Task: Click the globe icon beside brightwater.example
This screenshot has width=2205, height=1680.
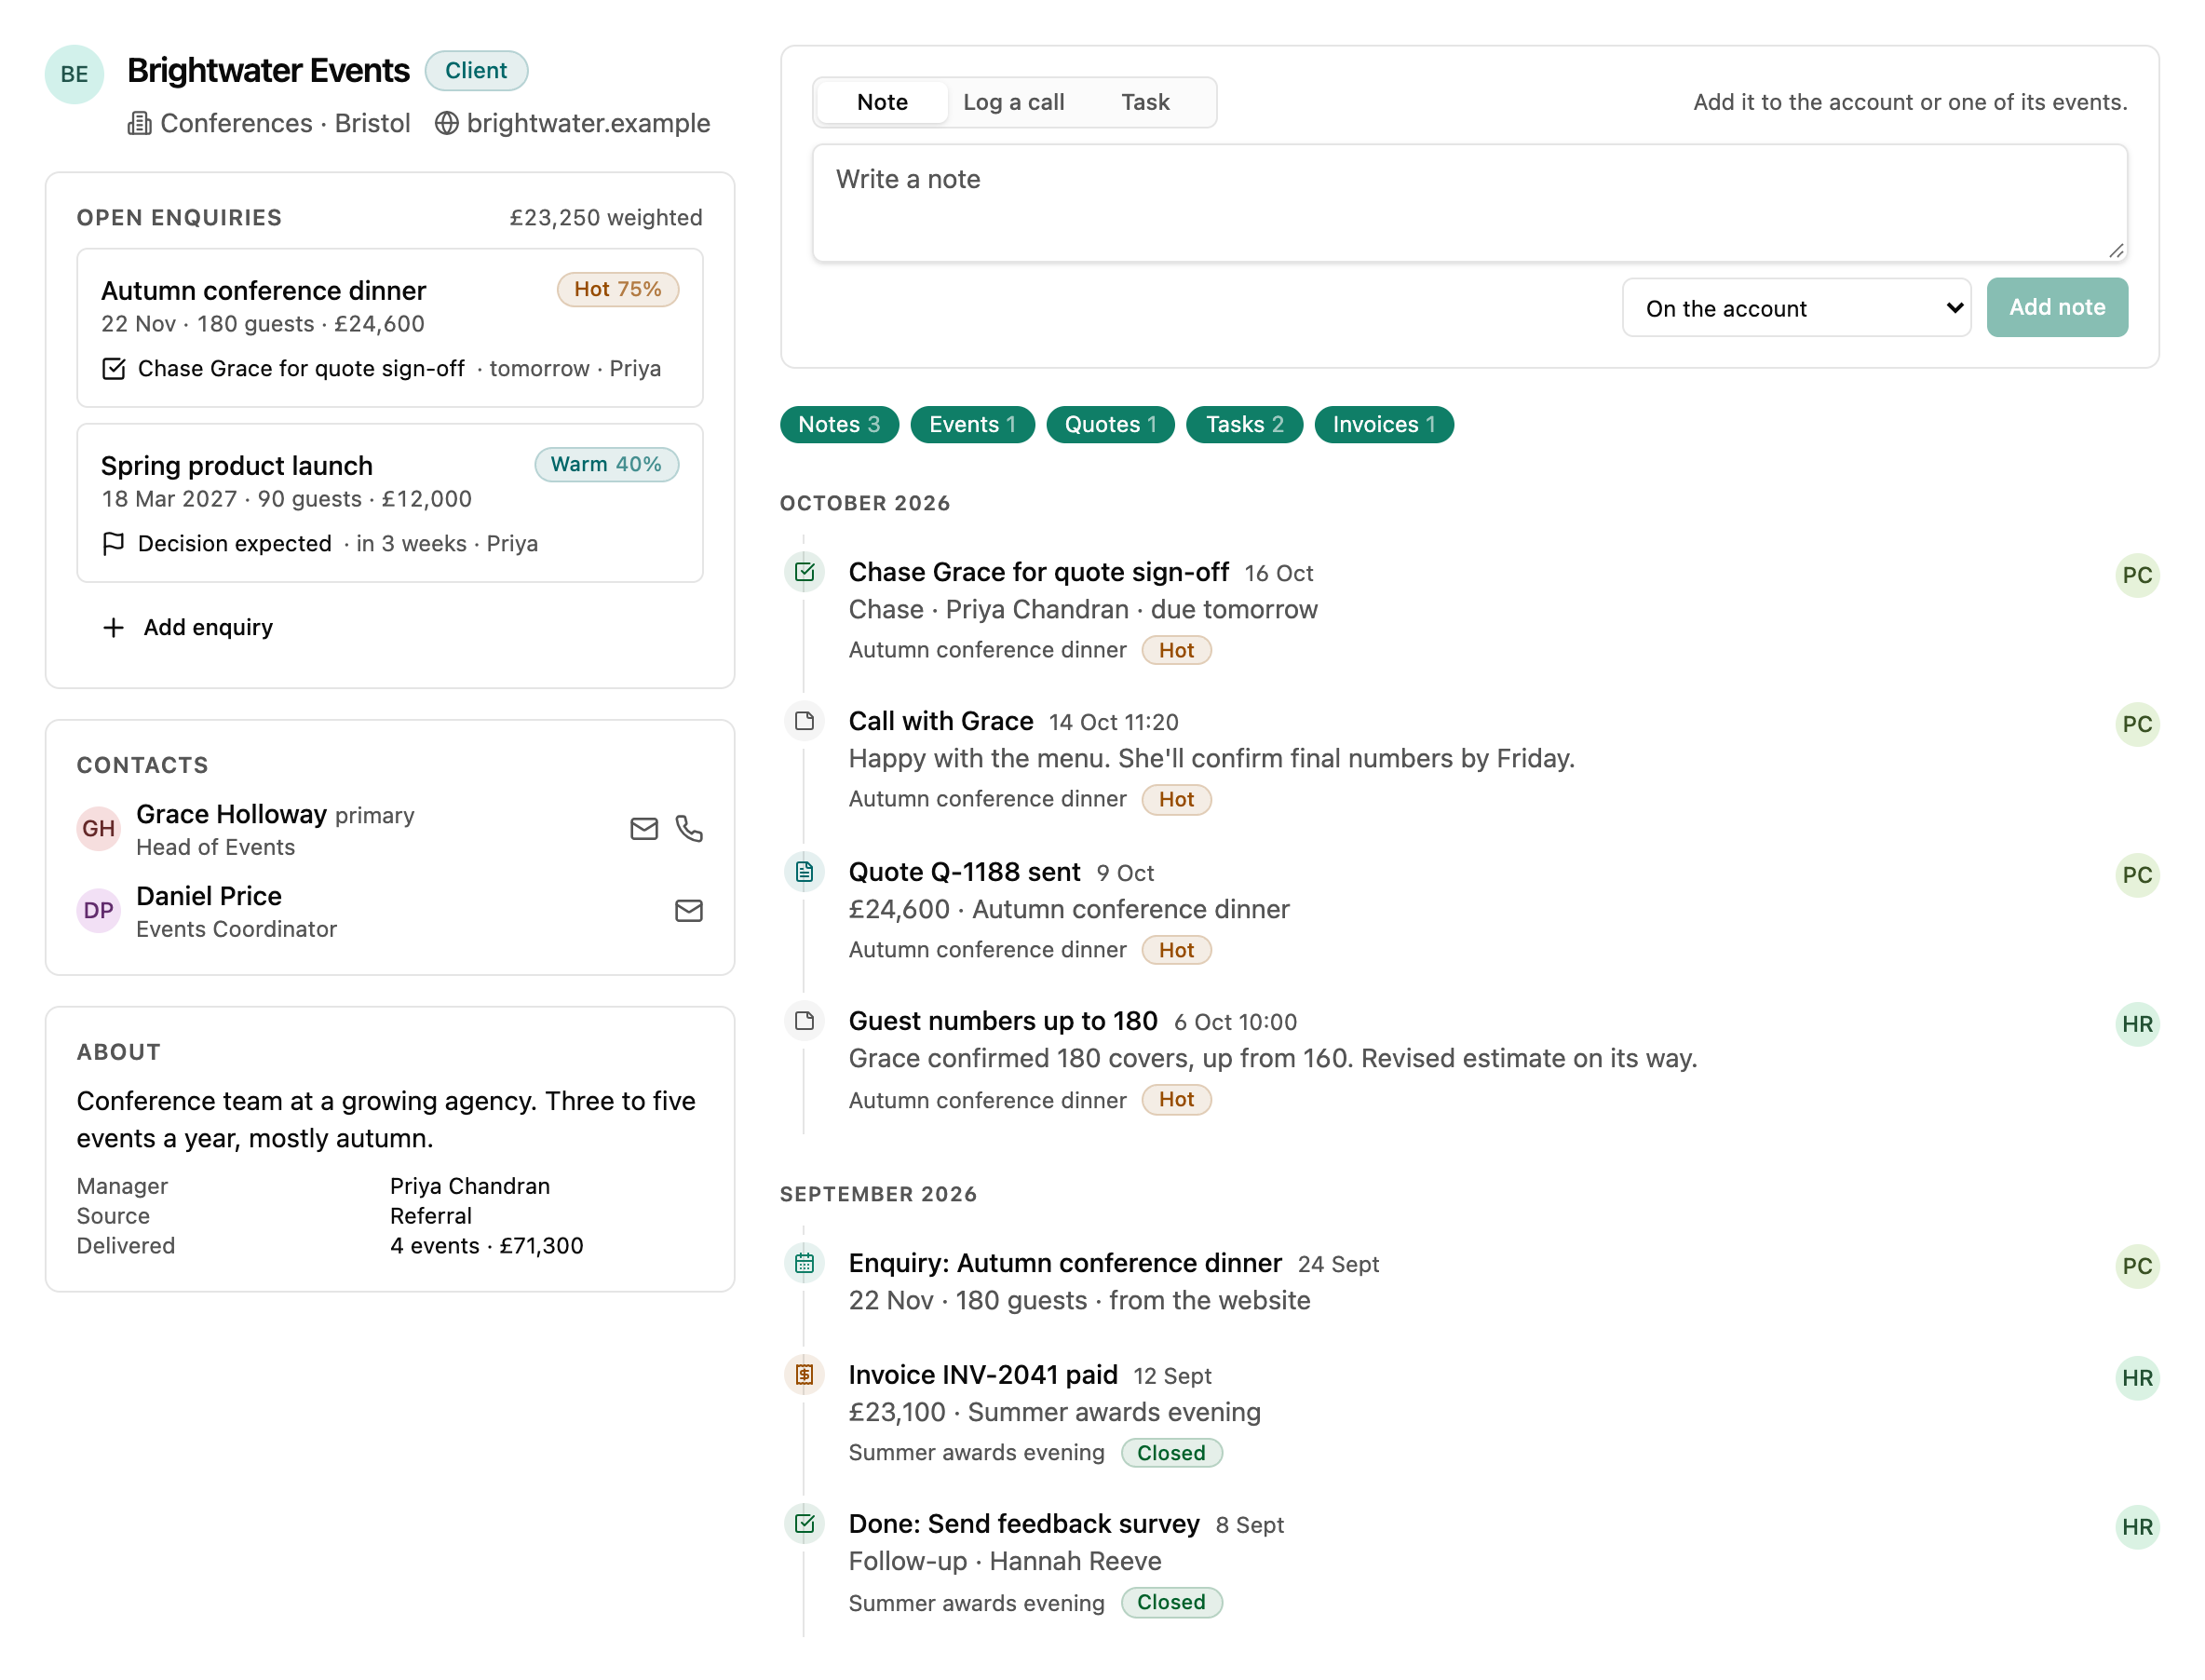Action: (446, 123)
